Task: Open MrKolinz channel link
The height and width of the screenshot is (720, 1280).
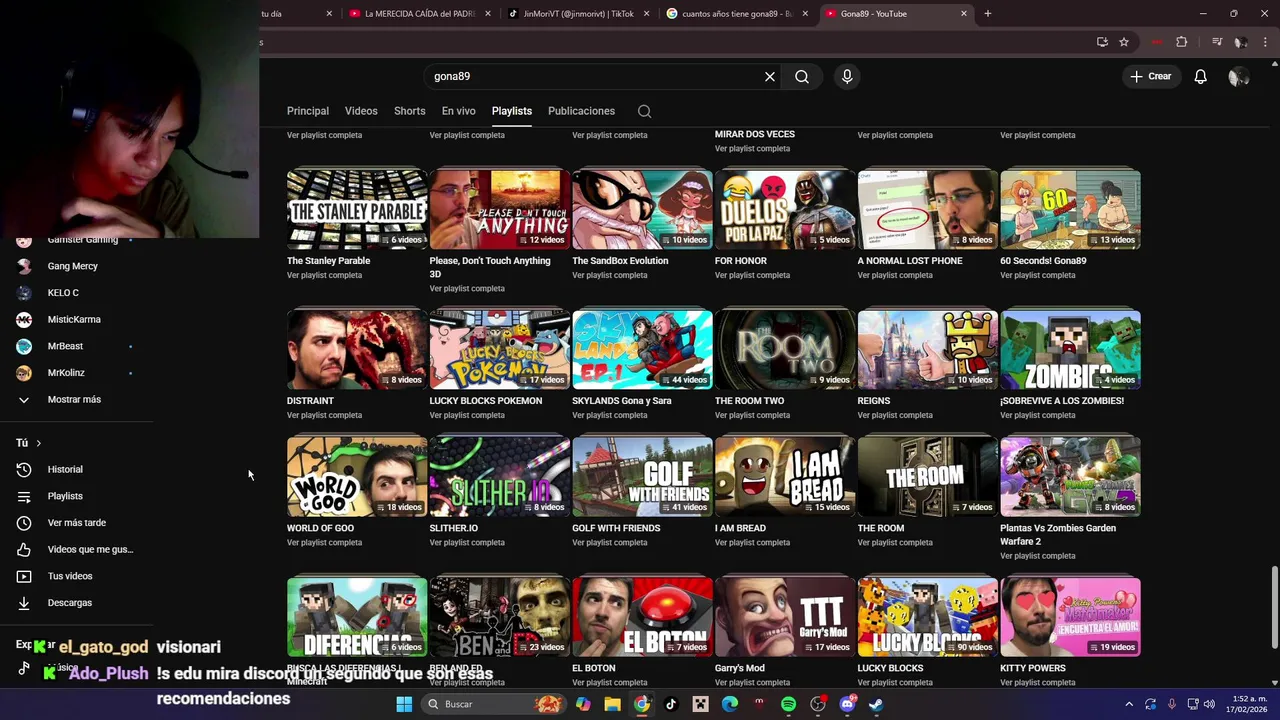Action: click(66, 373)
